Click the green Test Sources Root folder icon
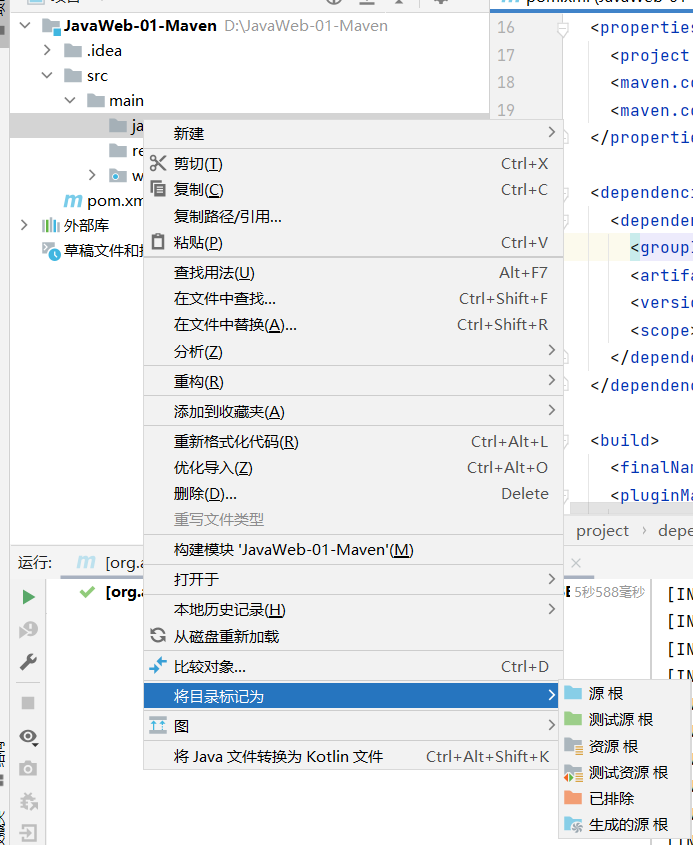Screen dimensions: 693x845 573,719
